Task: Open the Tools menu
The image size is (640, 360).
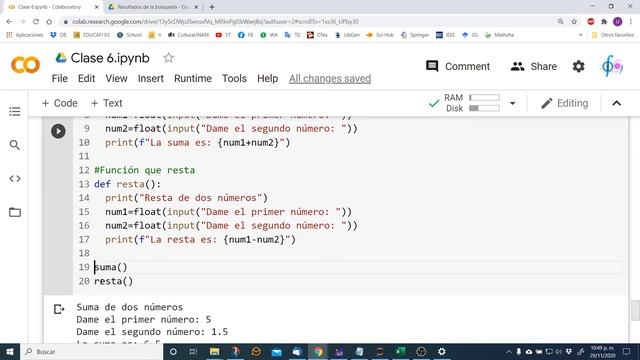Action: 234,78
